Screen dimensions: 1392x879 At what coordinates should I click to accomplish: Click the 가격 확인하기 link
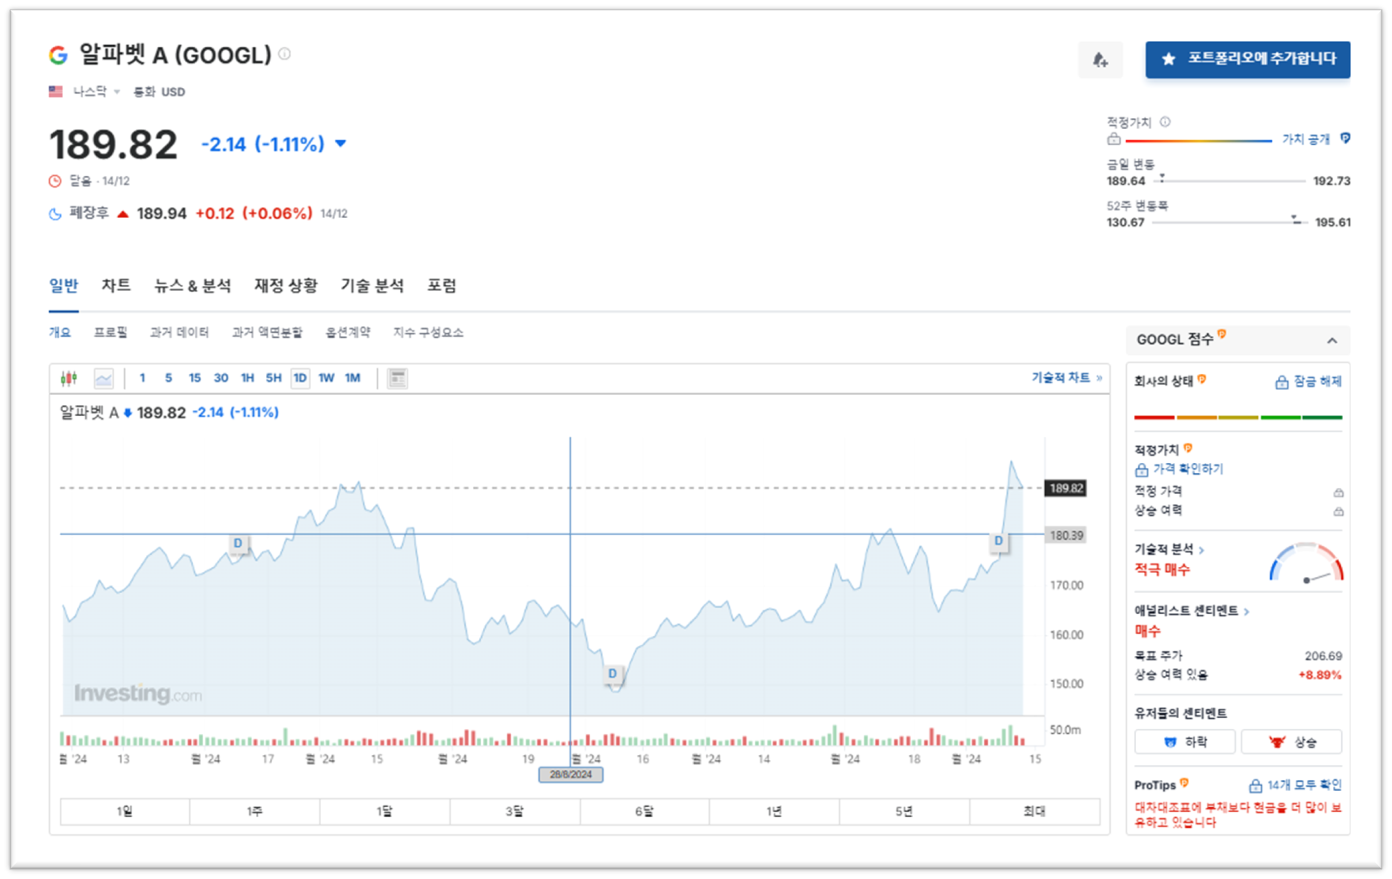click(x=1188, y=469)
